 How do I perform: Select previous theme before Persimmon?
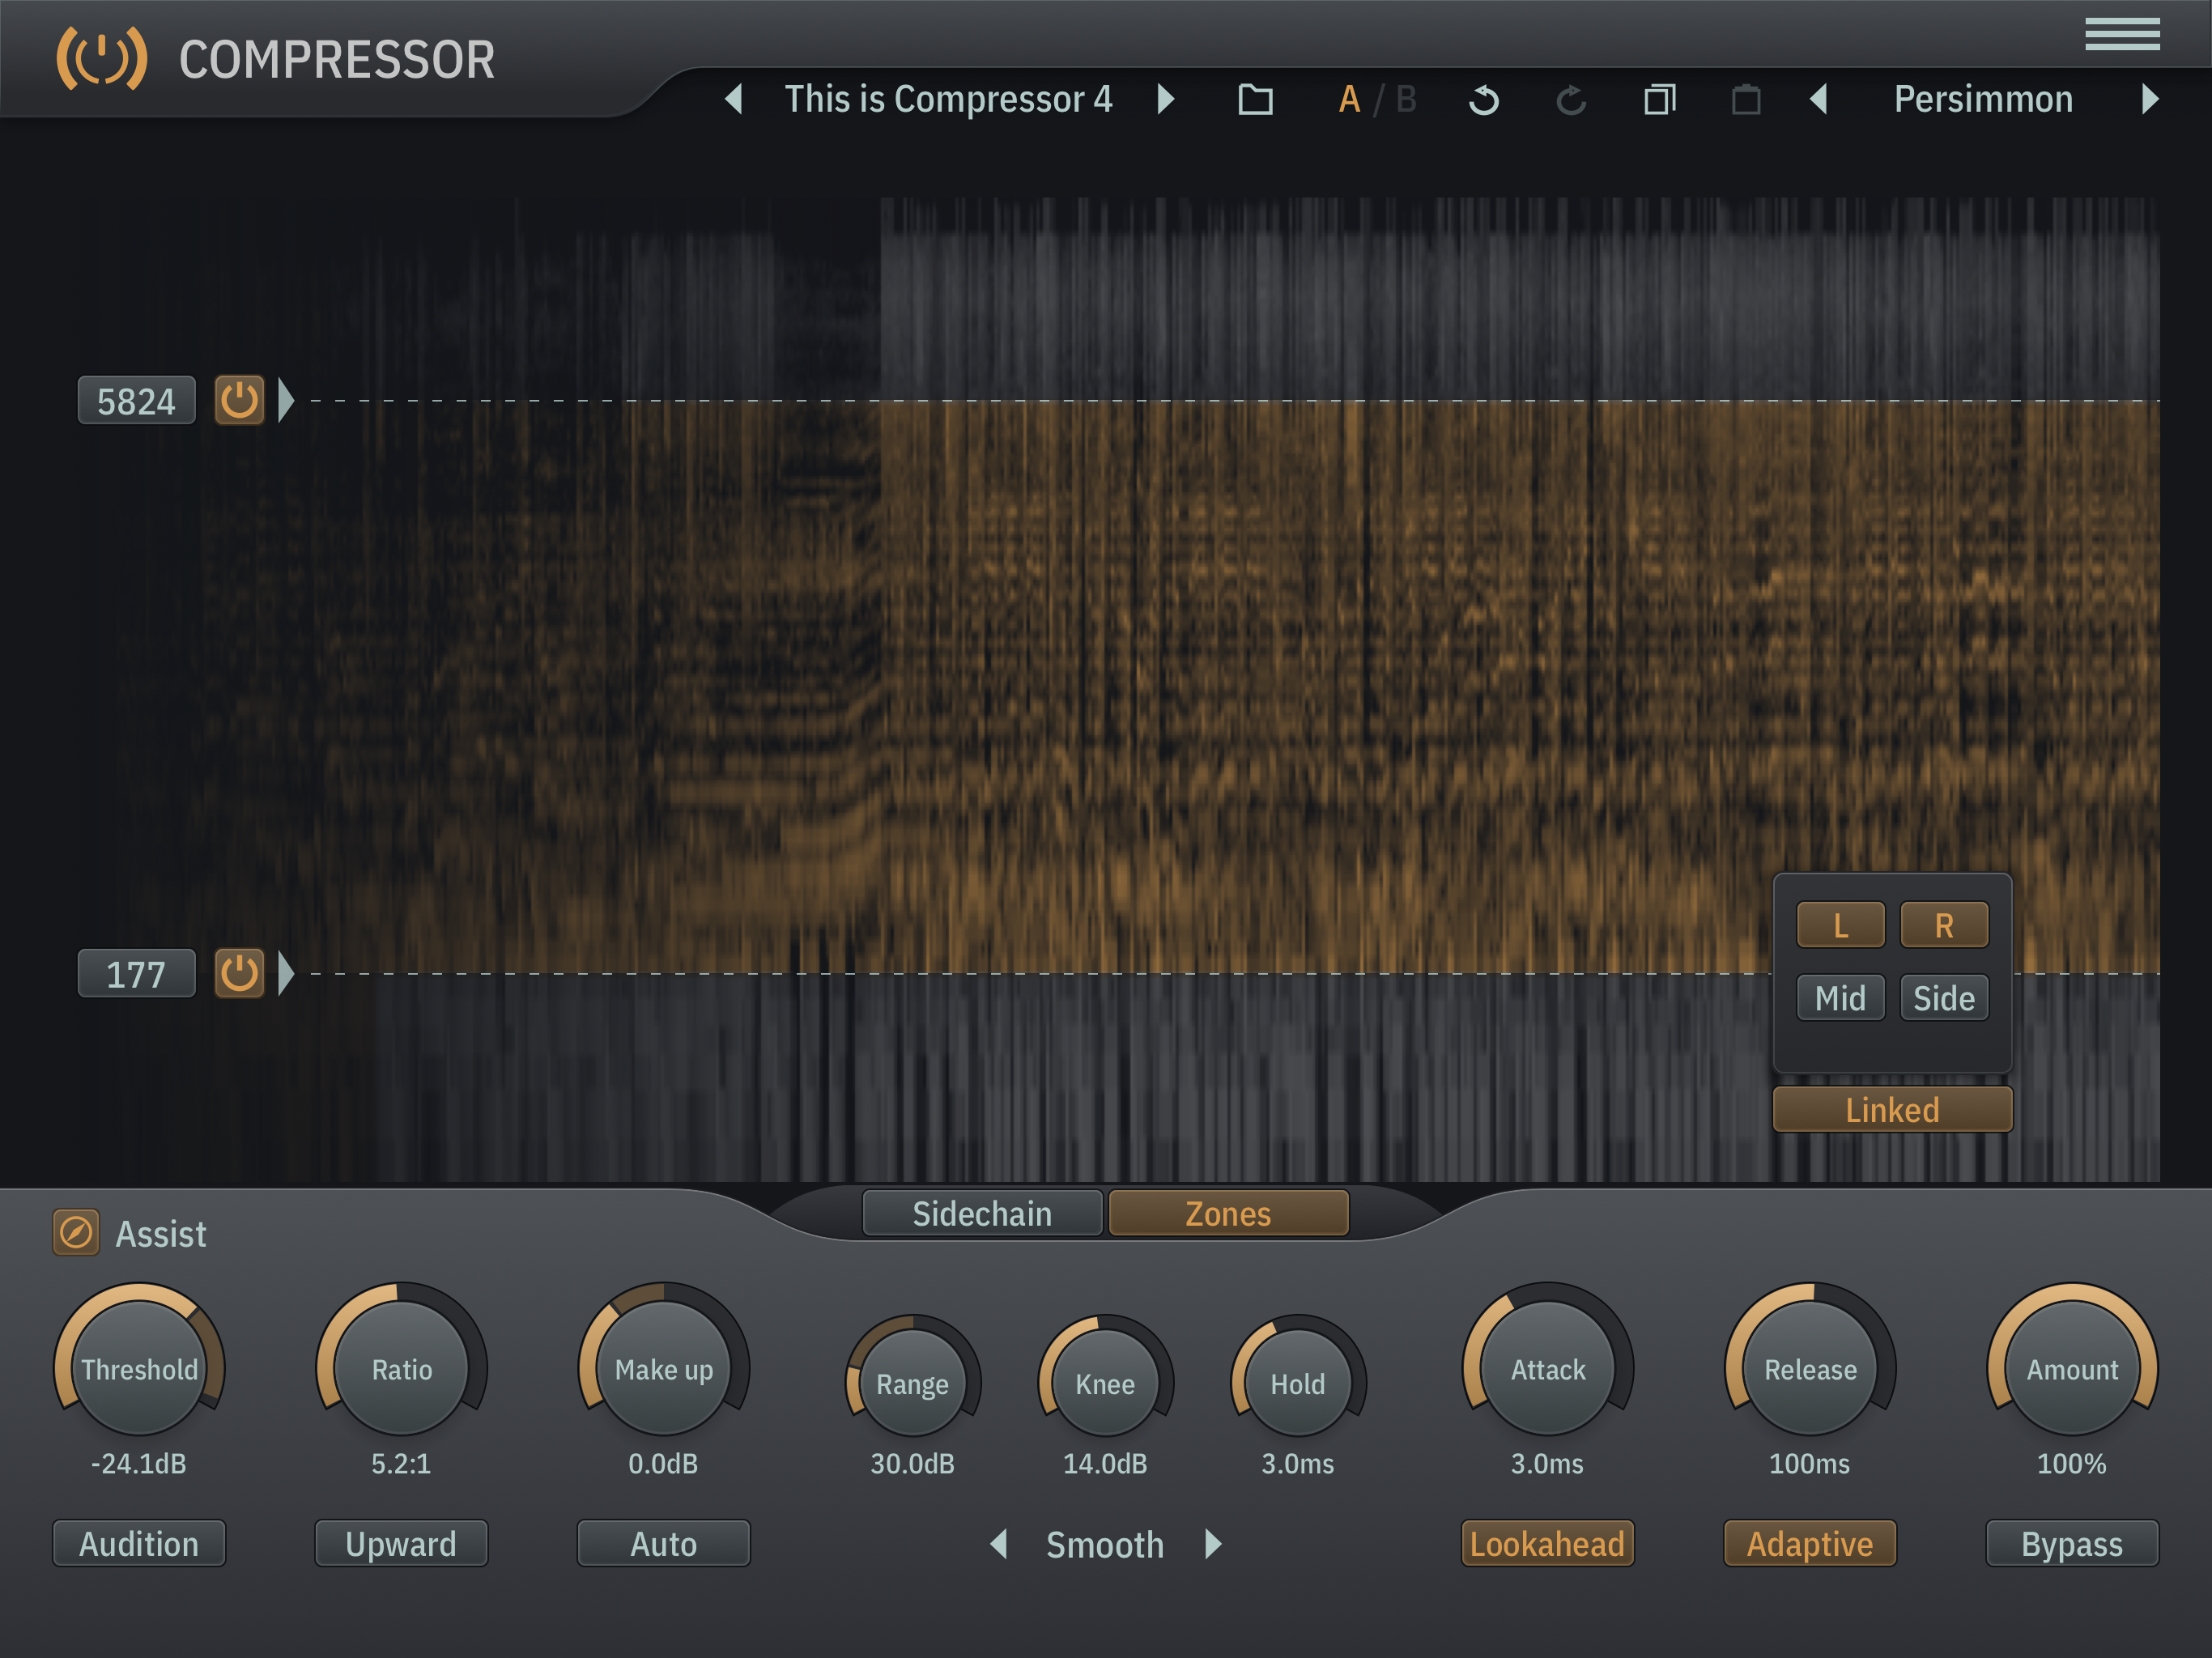point(1819,99)
